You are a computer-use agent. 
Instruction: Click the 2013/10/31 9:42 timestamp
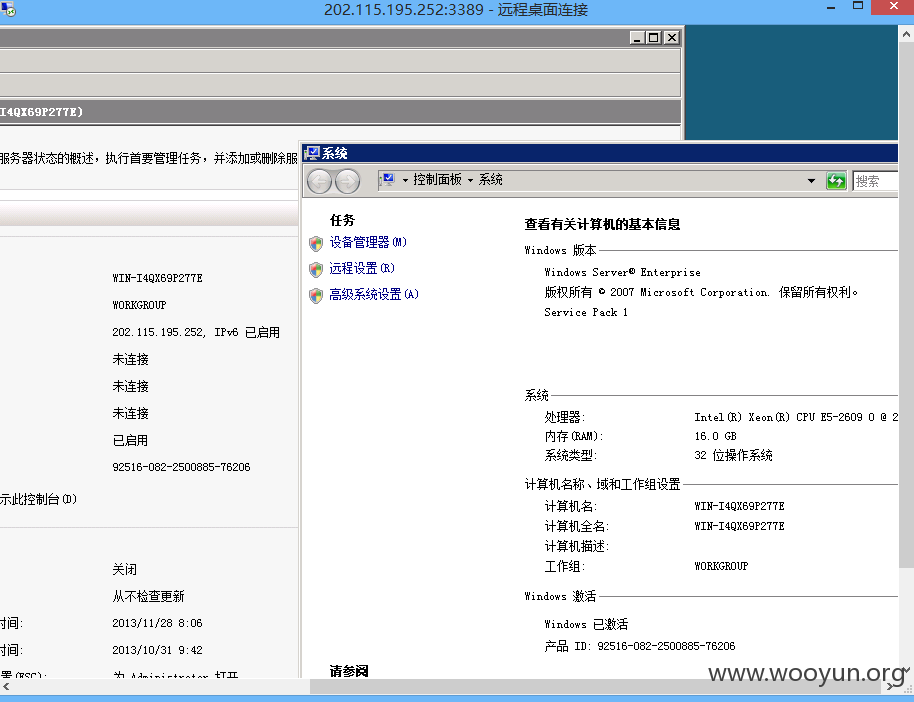click(157, 650)
